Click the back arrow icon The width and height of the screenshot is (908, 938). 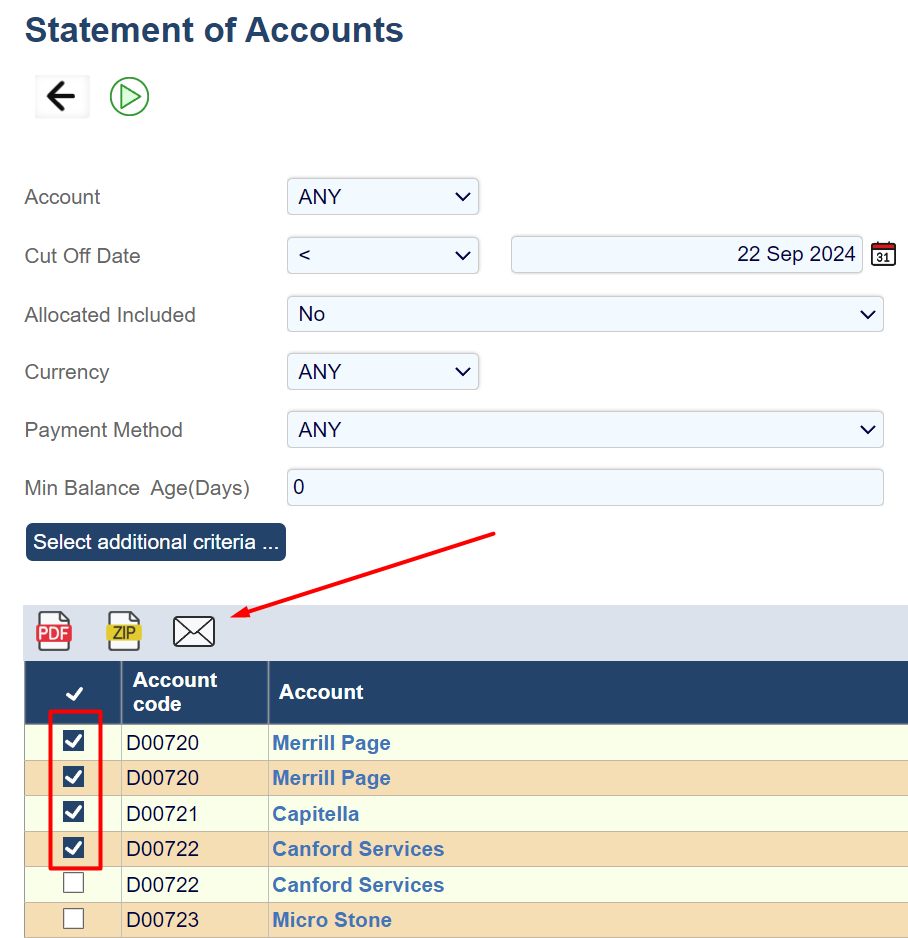pyautogui.click(x=62, y=97)
